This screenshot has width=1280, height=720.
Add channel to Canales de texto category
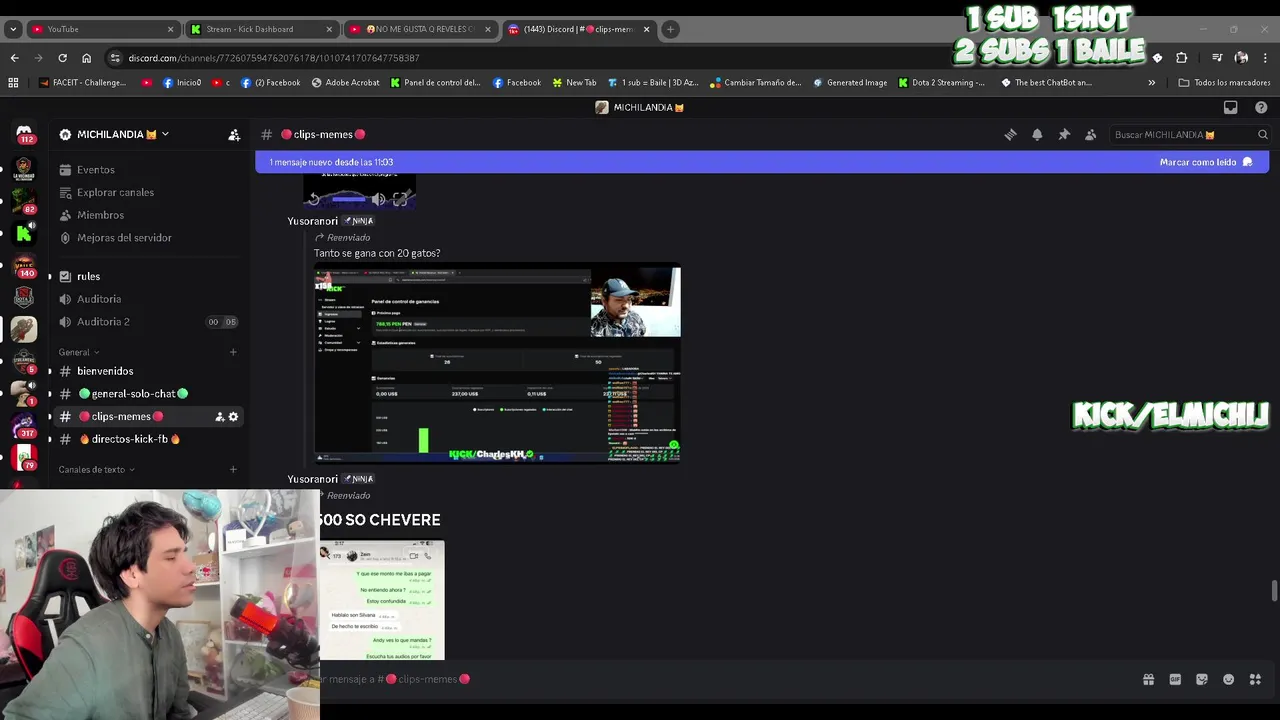pyautogui.click(x=233, y=469)
